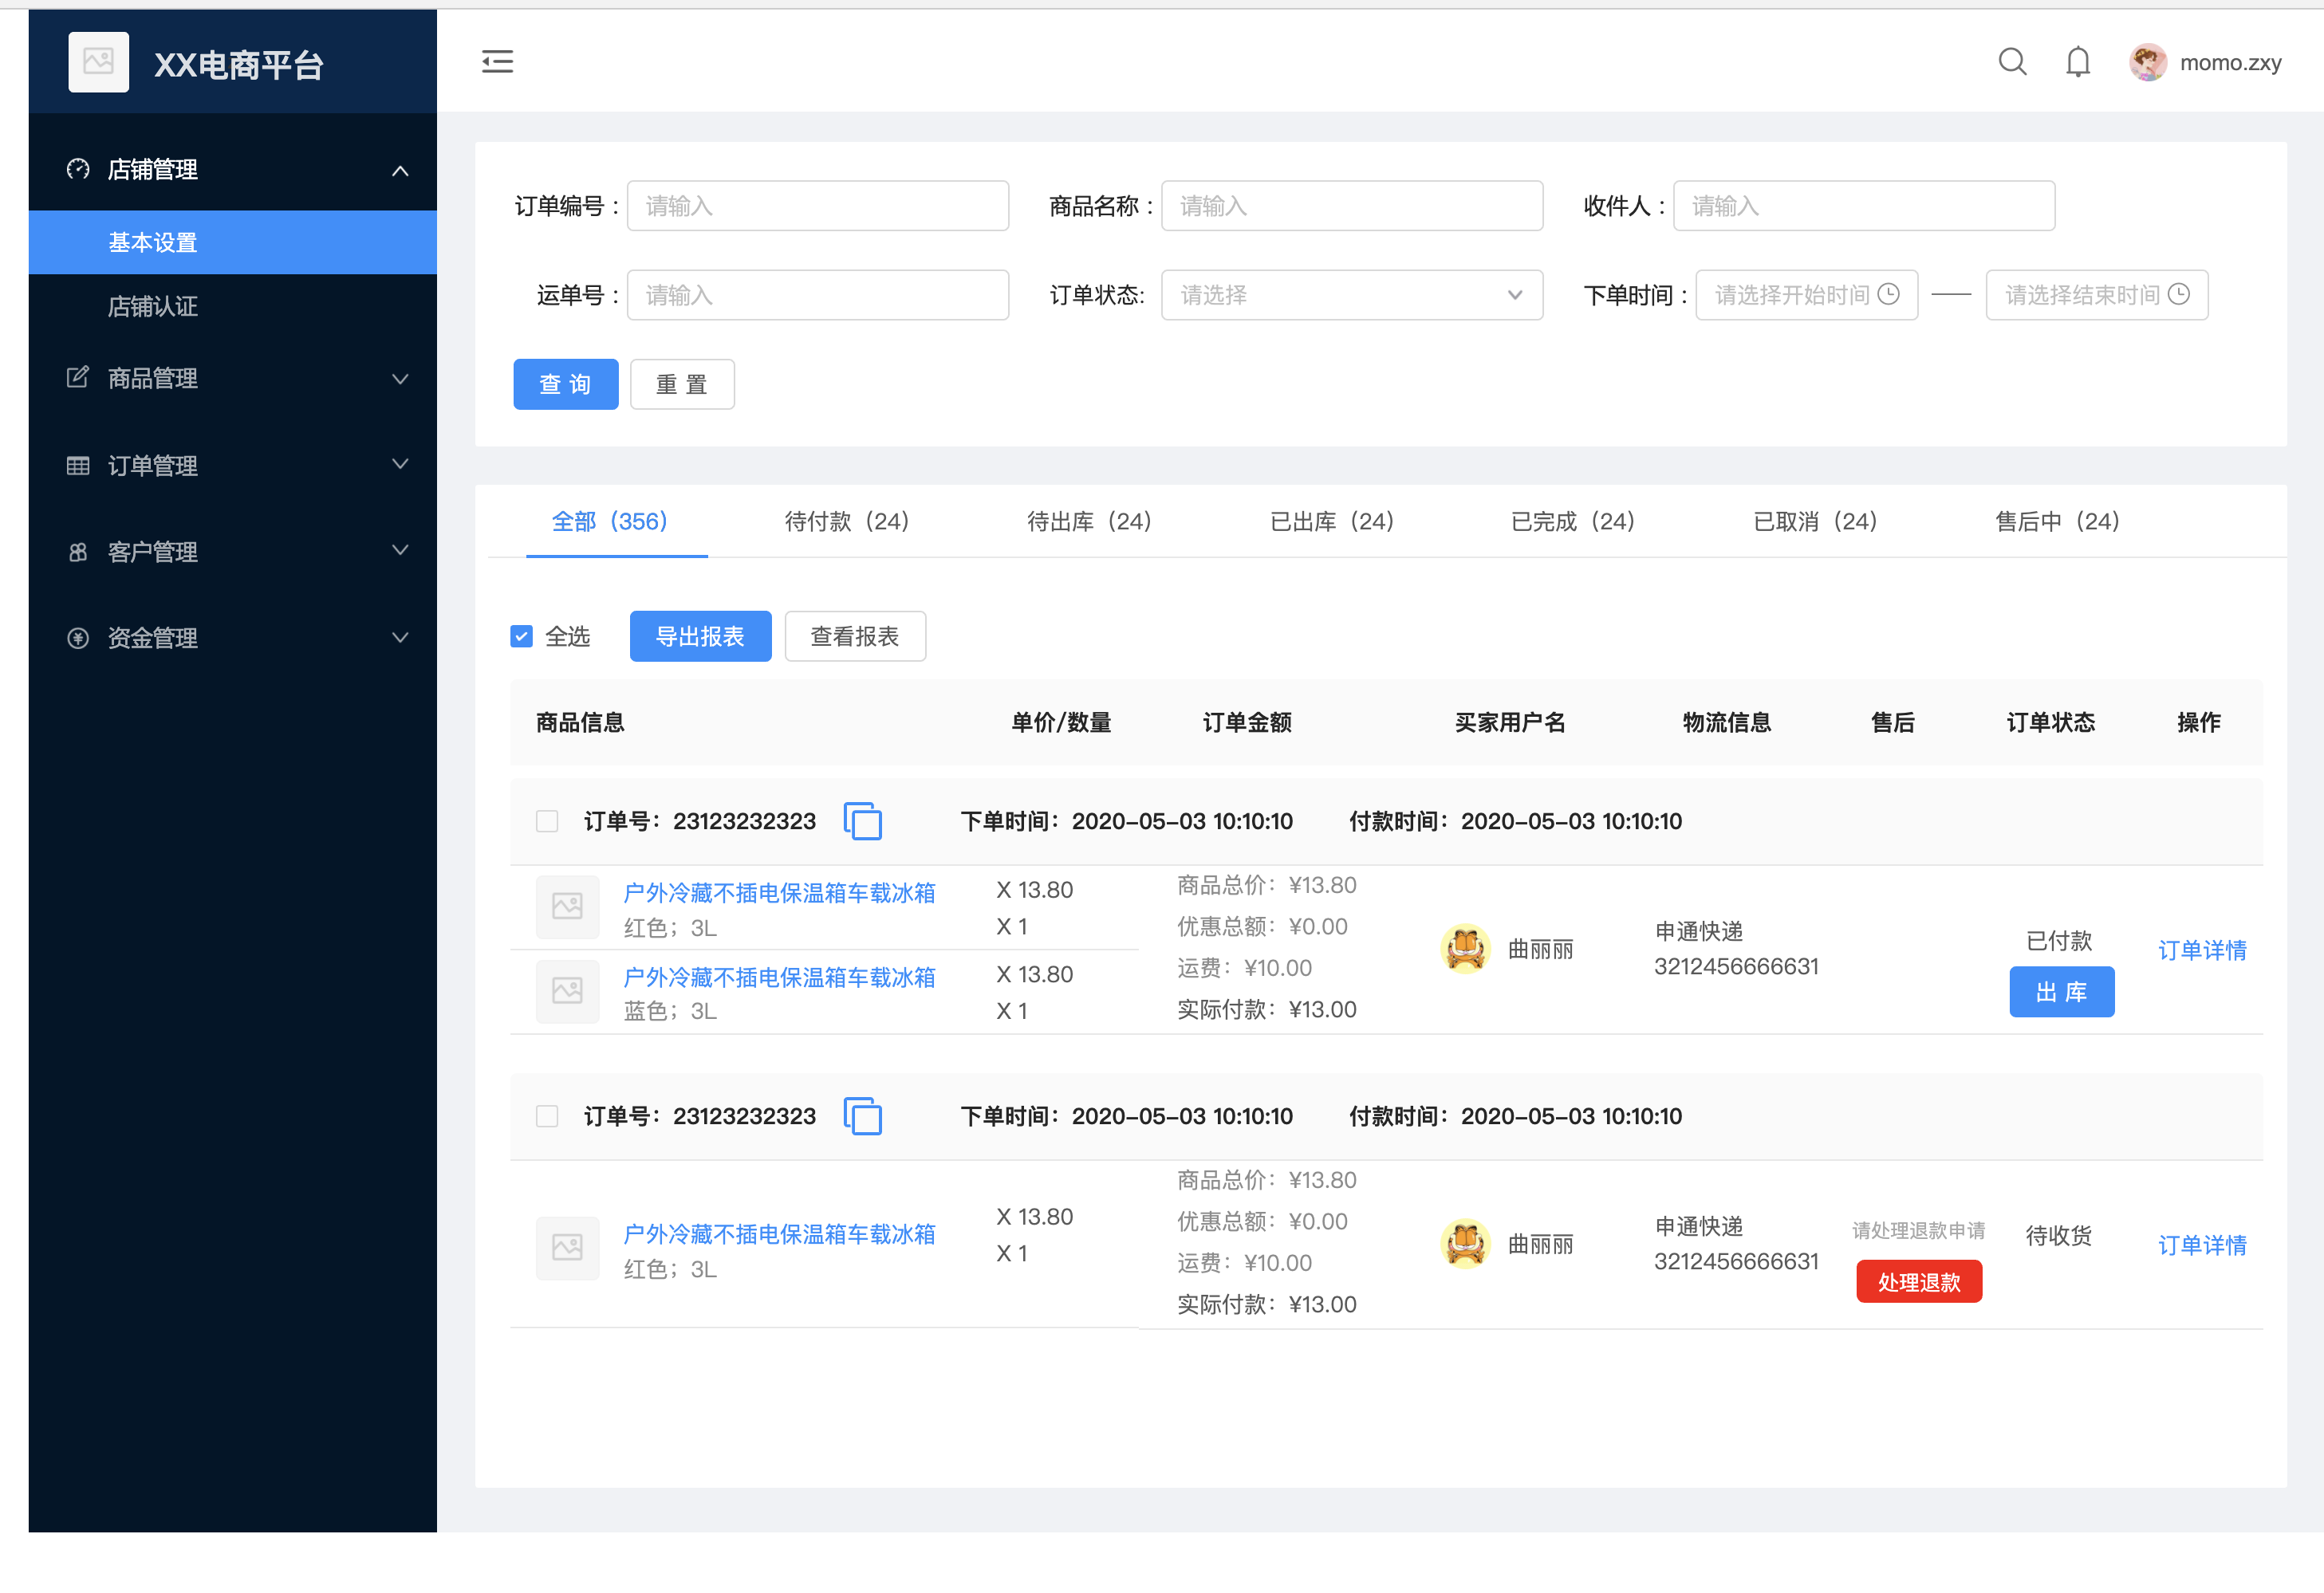Click the 待收货 order status text

click(2059, 1235)
